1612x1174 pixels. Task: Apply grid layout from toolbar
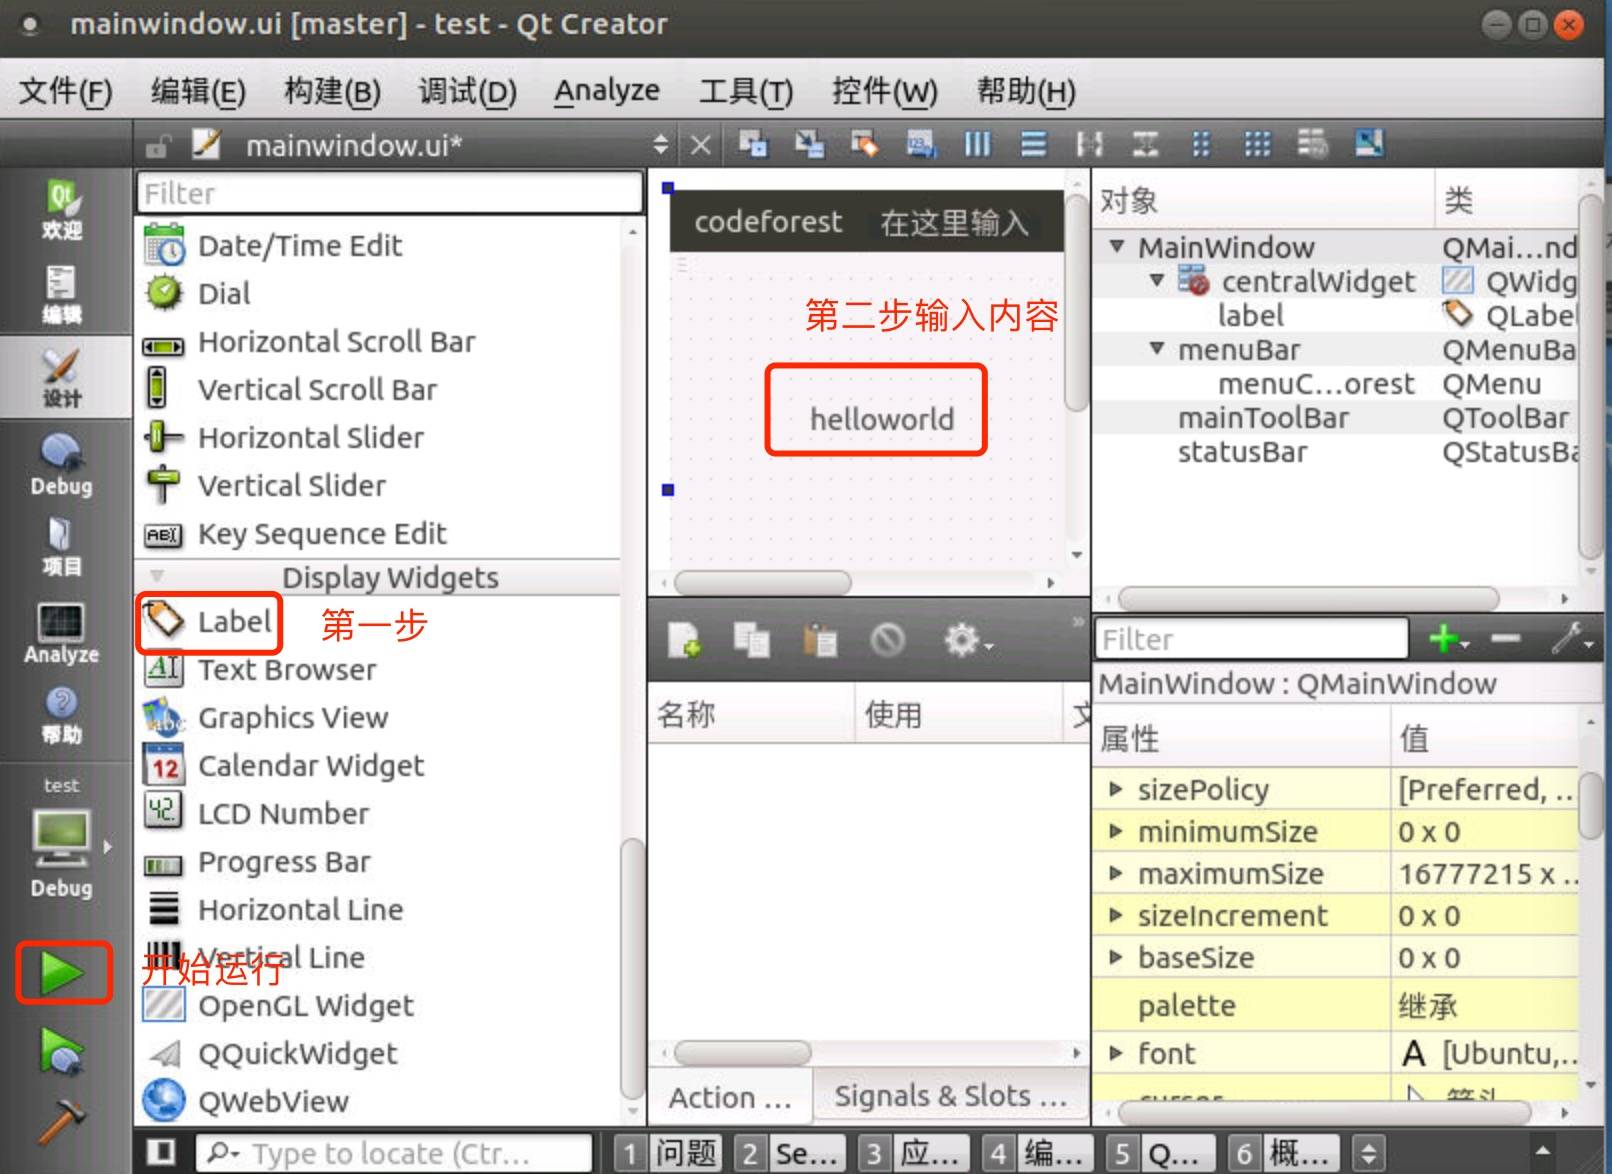[x=1257, y=144]
